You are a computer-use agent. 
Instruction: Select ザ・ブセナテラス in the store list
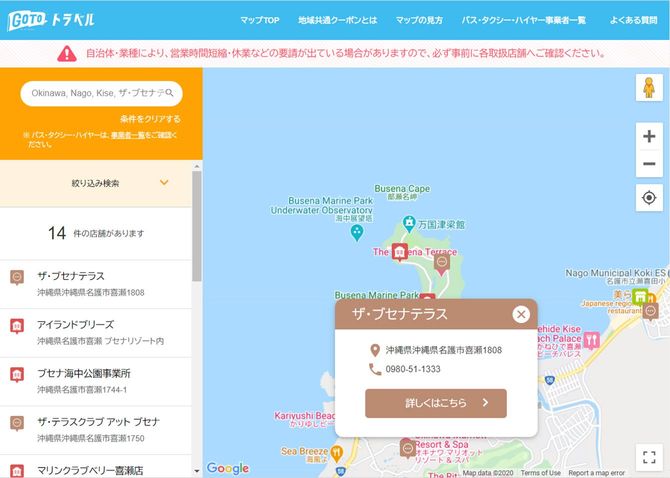tap(96, 284)
